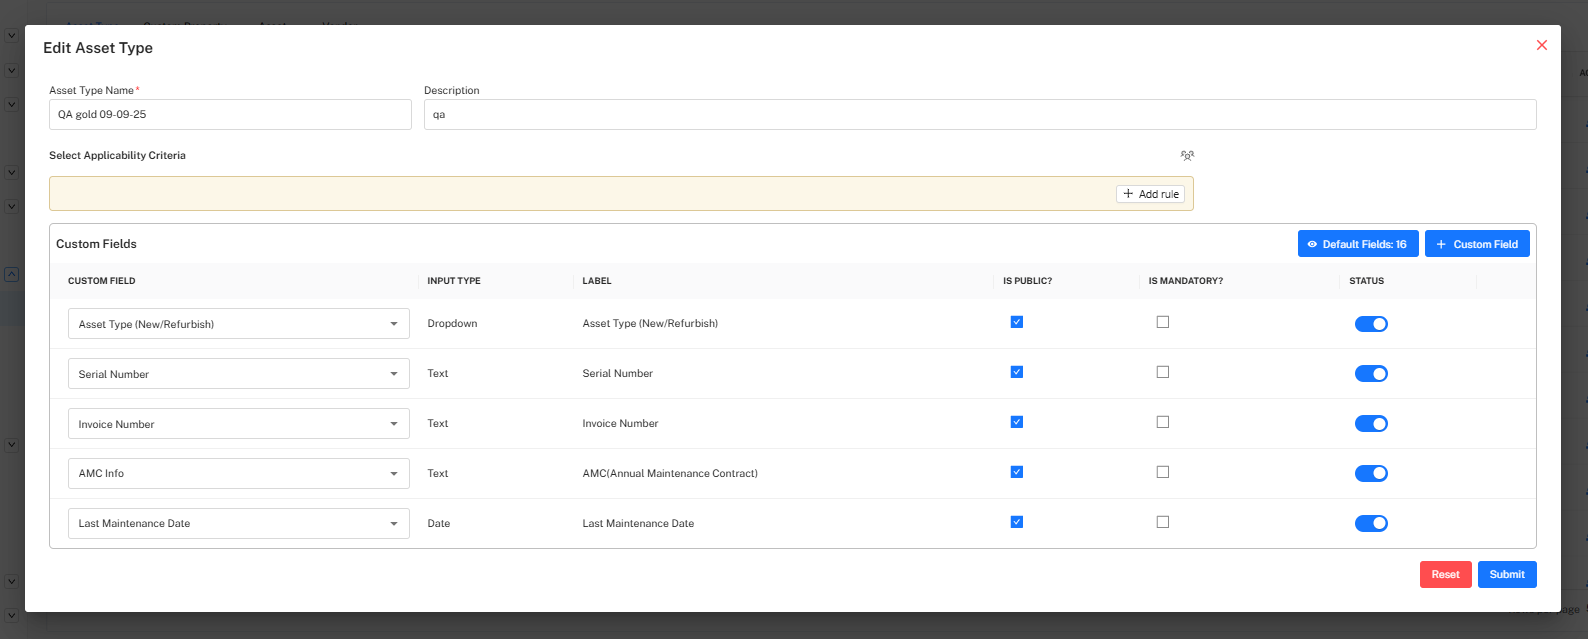
Task: Toggle status switch for Last Maintenance Date
Action: [1371, 524]
